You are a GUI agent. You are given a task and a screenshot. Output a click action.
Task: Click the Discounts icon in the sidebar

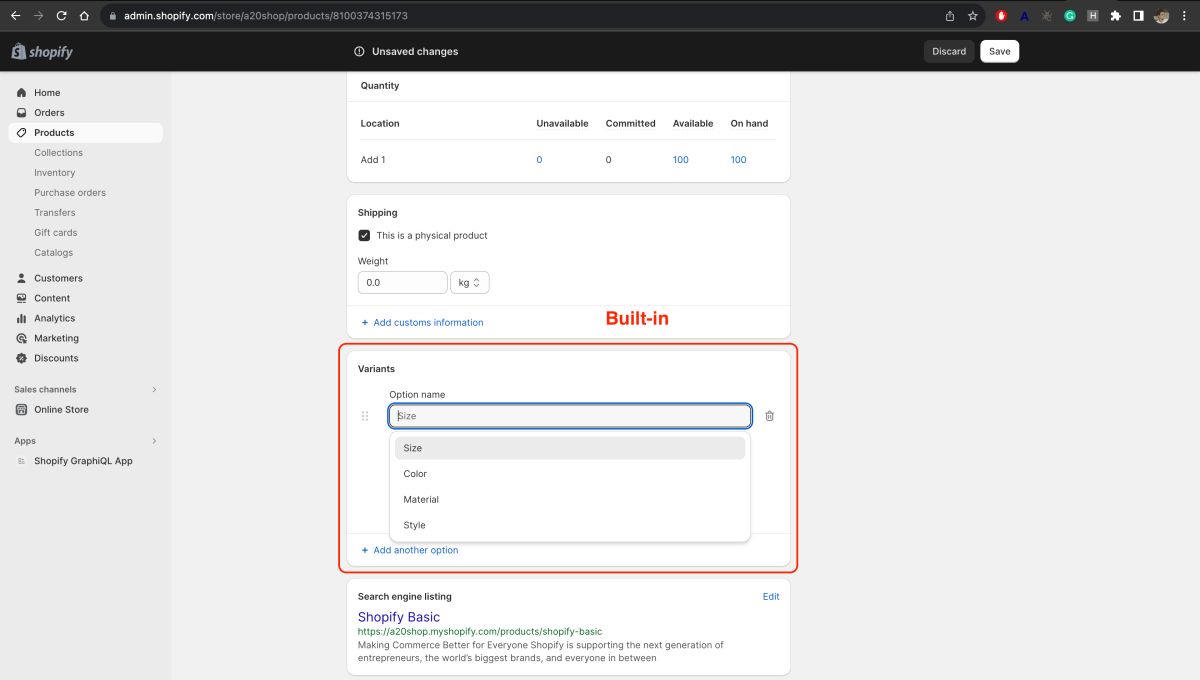coord(22,358)
